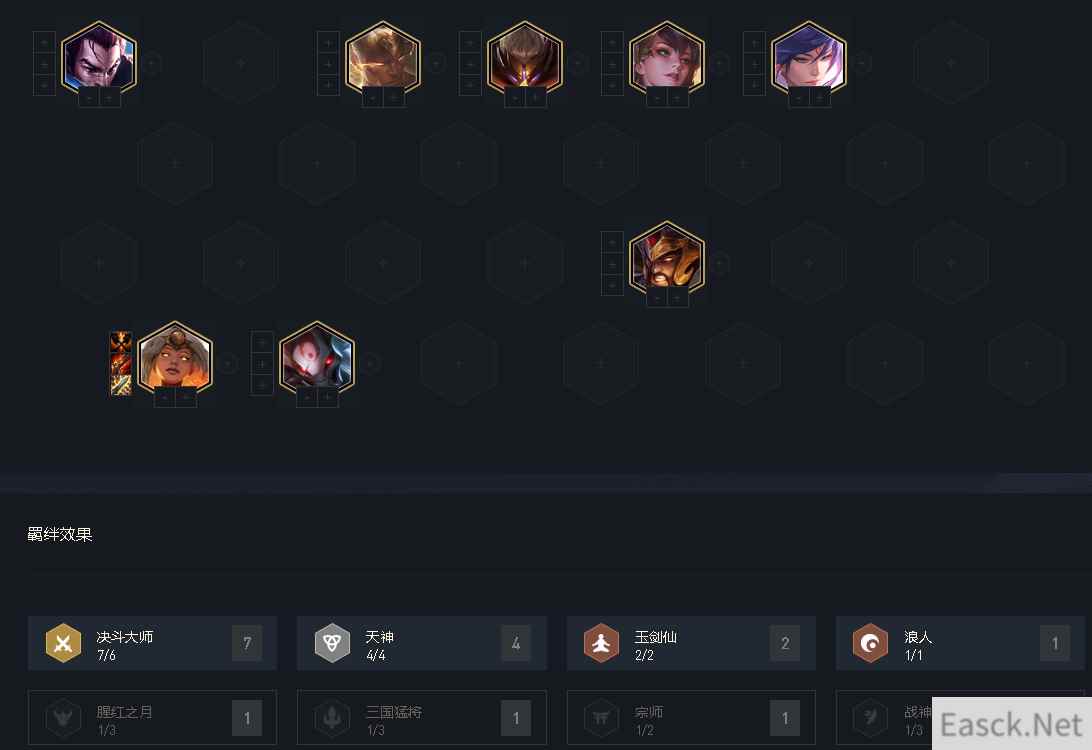
Task: Click the red-eyed hooded champion portrait
Action: (317, 358)
